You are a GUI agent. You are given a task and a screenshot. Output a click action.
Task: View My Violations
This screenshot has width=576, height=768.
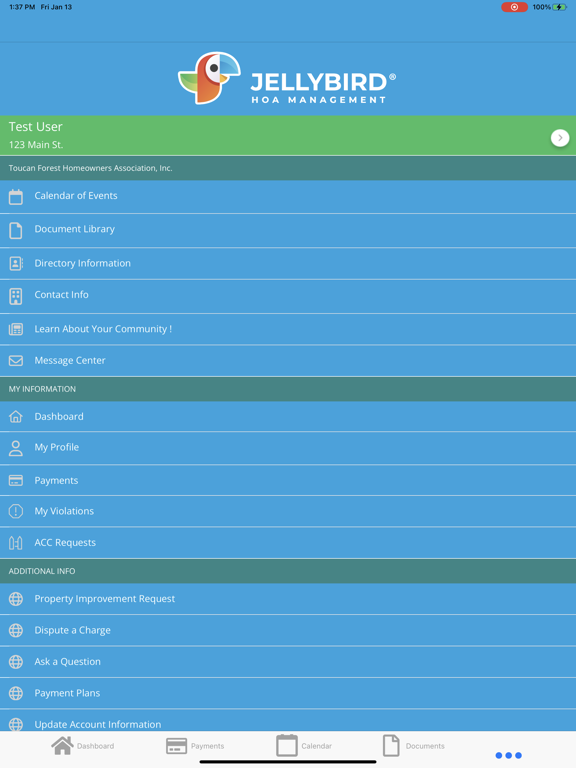point(288,511)
